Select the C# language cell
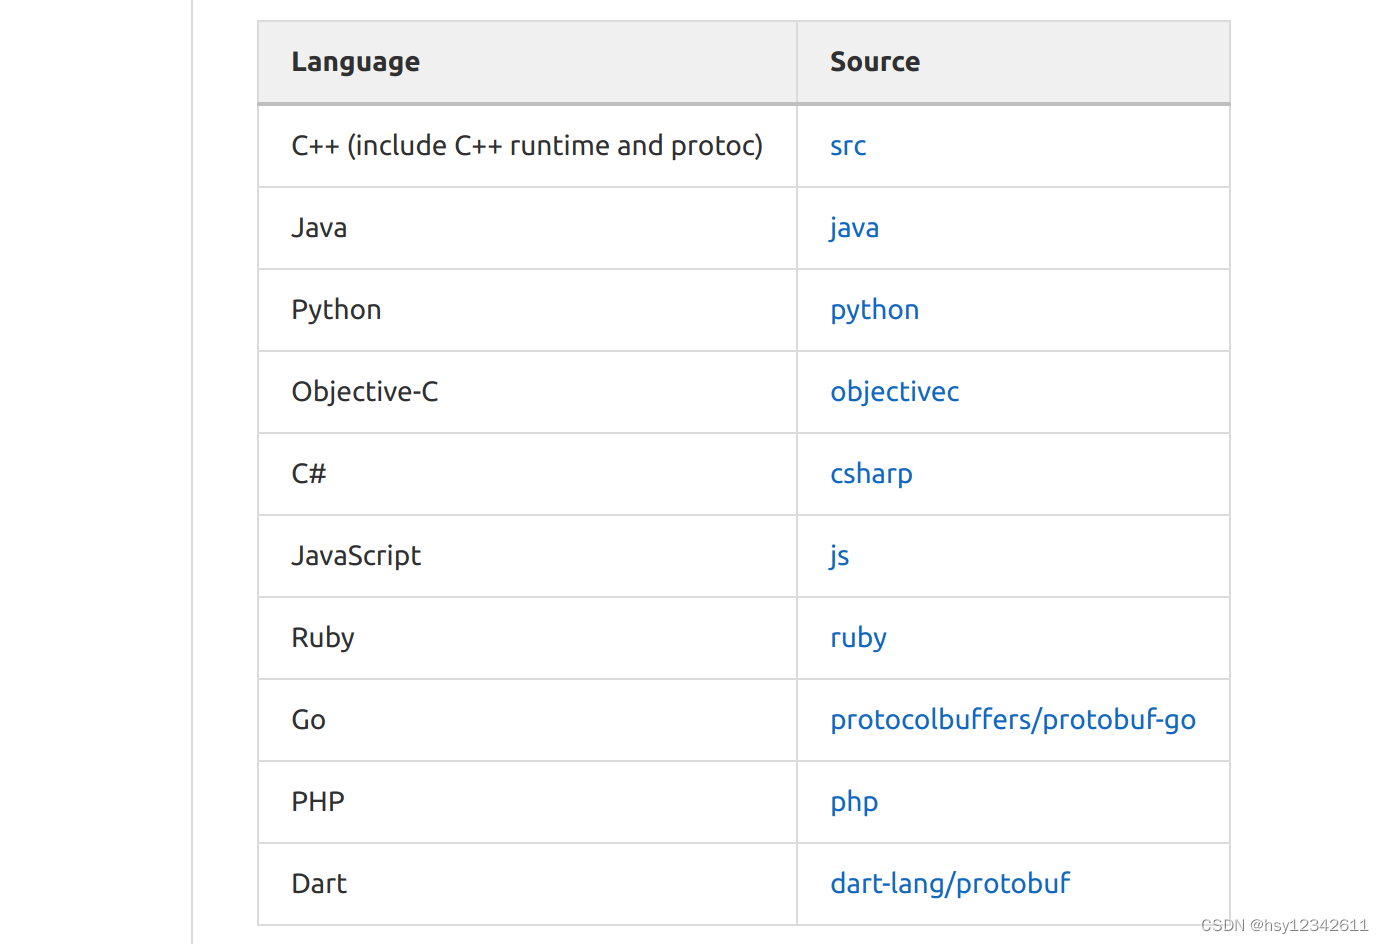1384x944 pixels. 308,474
